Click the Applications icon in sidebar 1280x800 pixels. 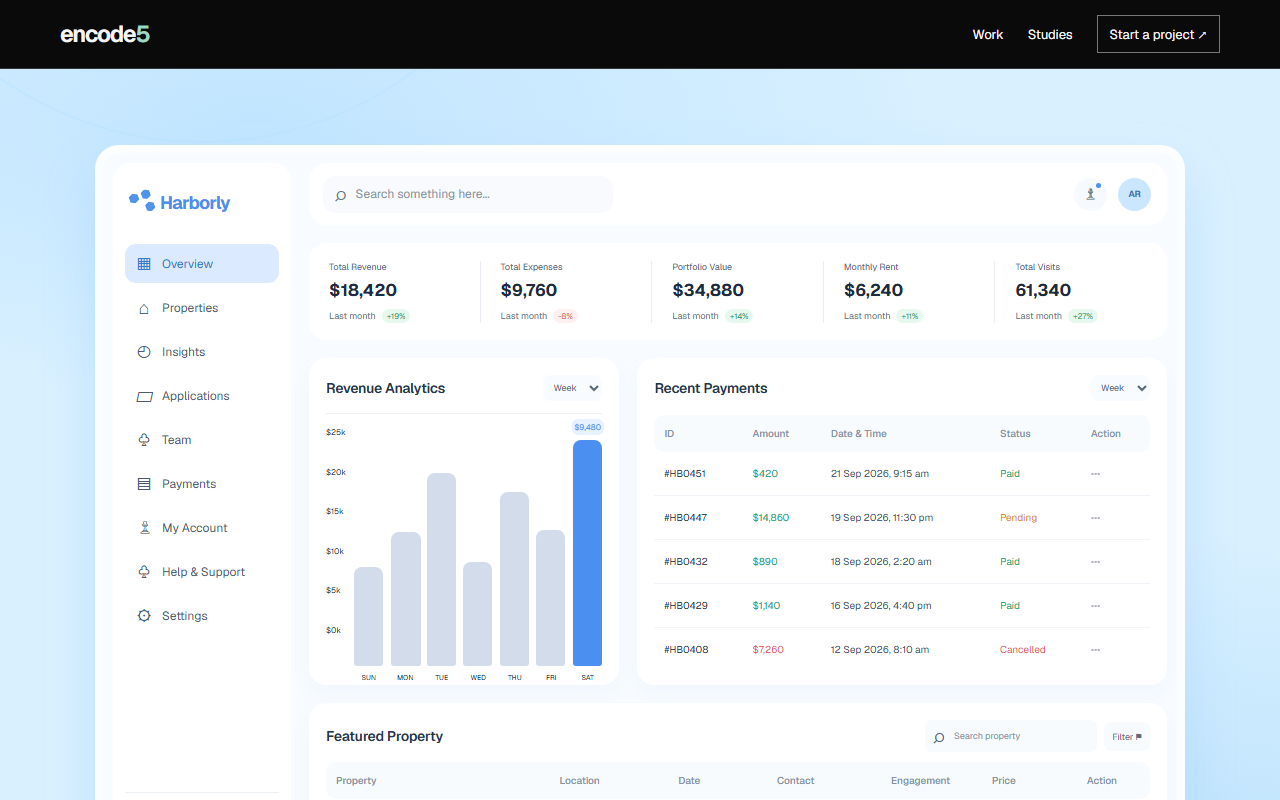[x=144, y=396]
